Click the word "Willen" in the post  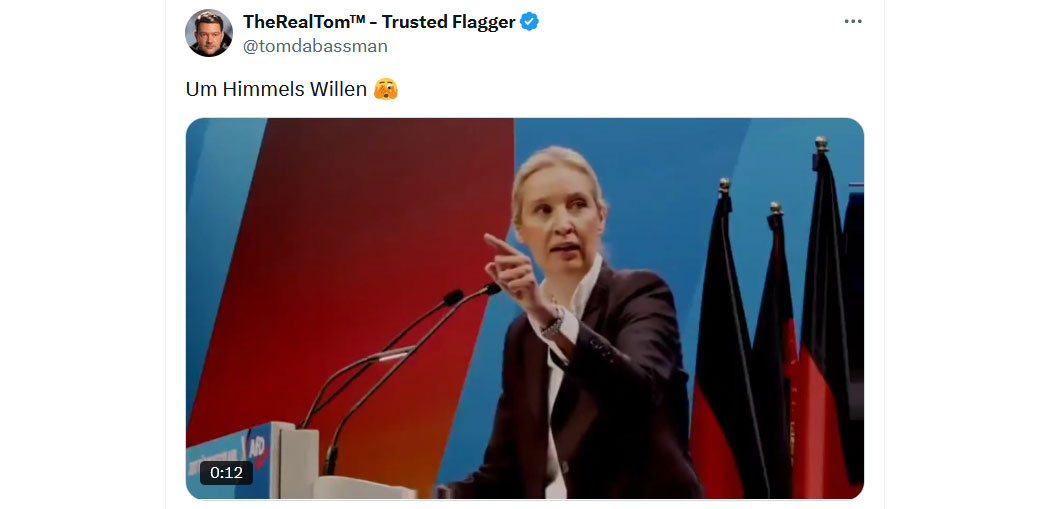tap(338, 89)
